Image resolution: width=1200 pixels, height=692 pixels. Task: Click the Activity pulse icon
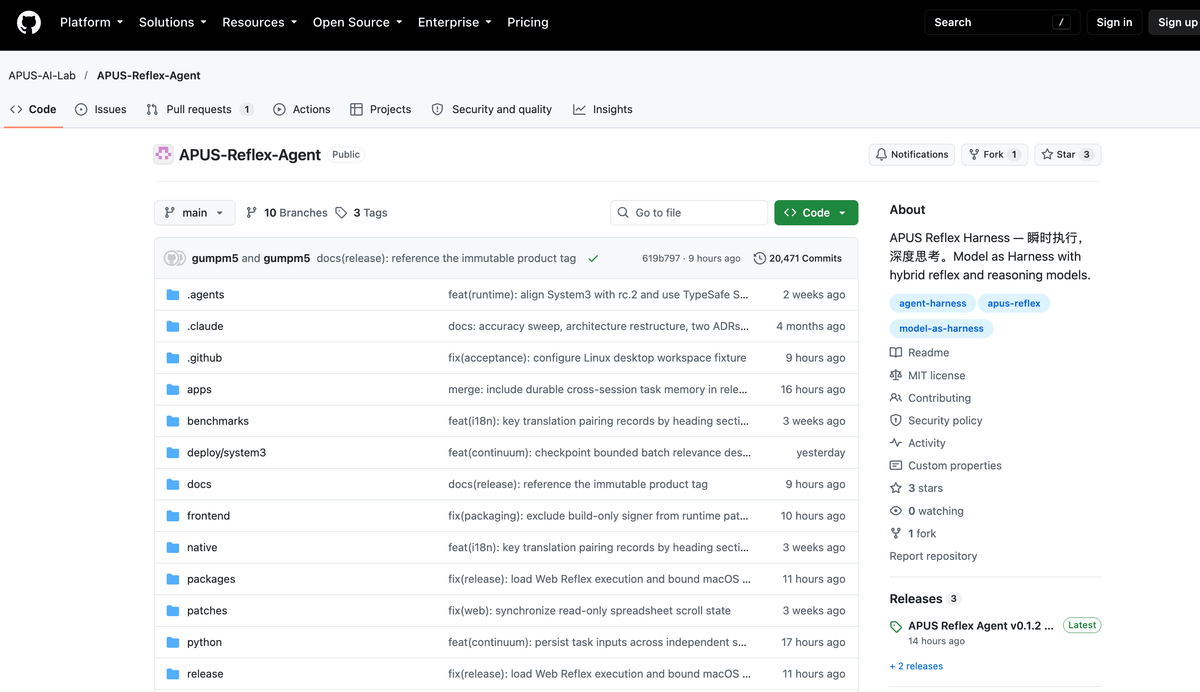896,443
